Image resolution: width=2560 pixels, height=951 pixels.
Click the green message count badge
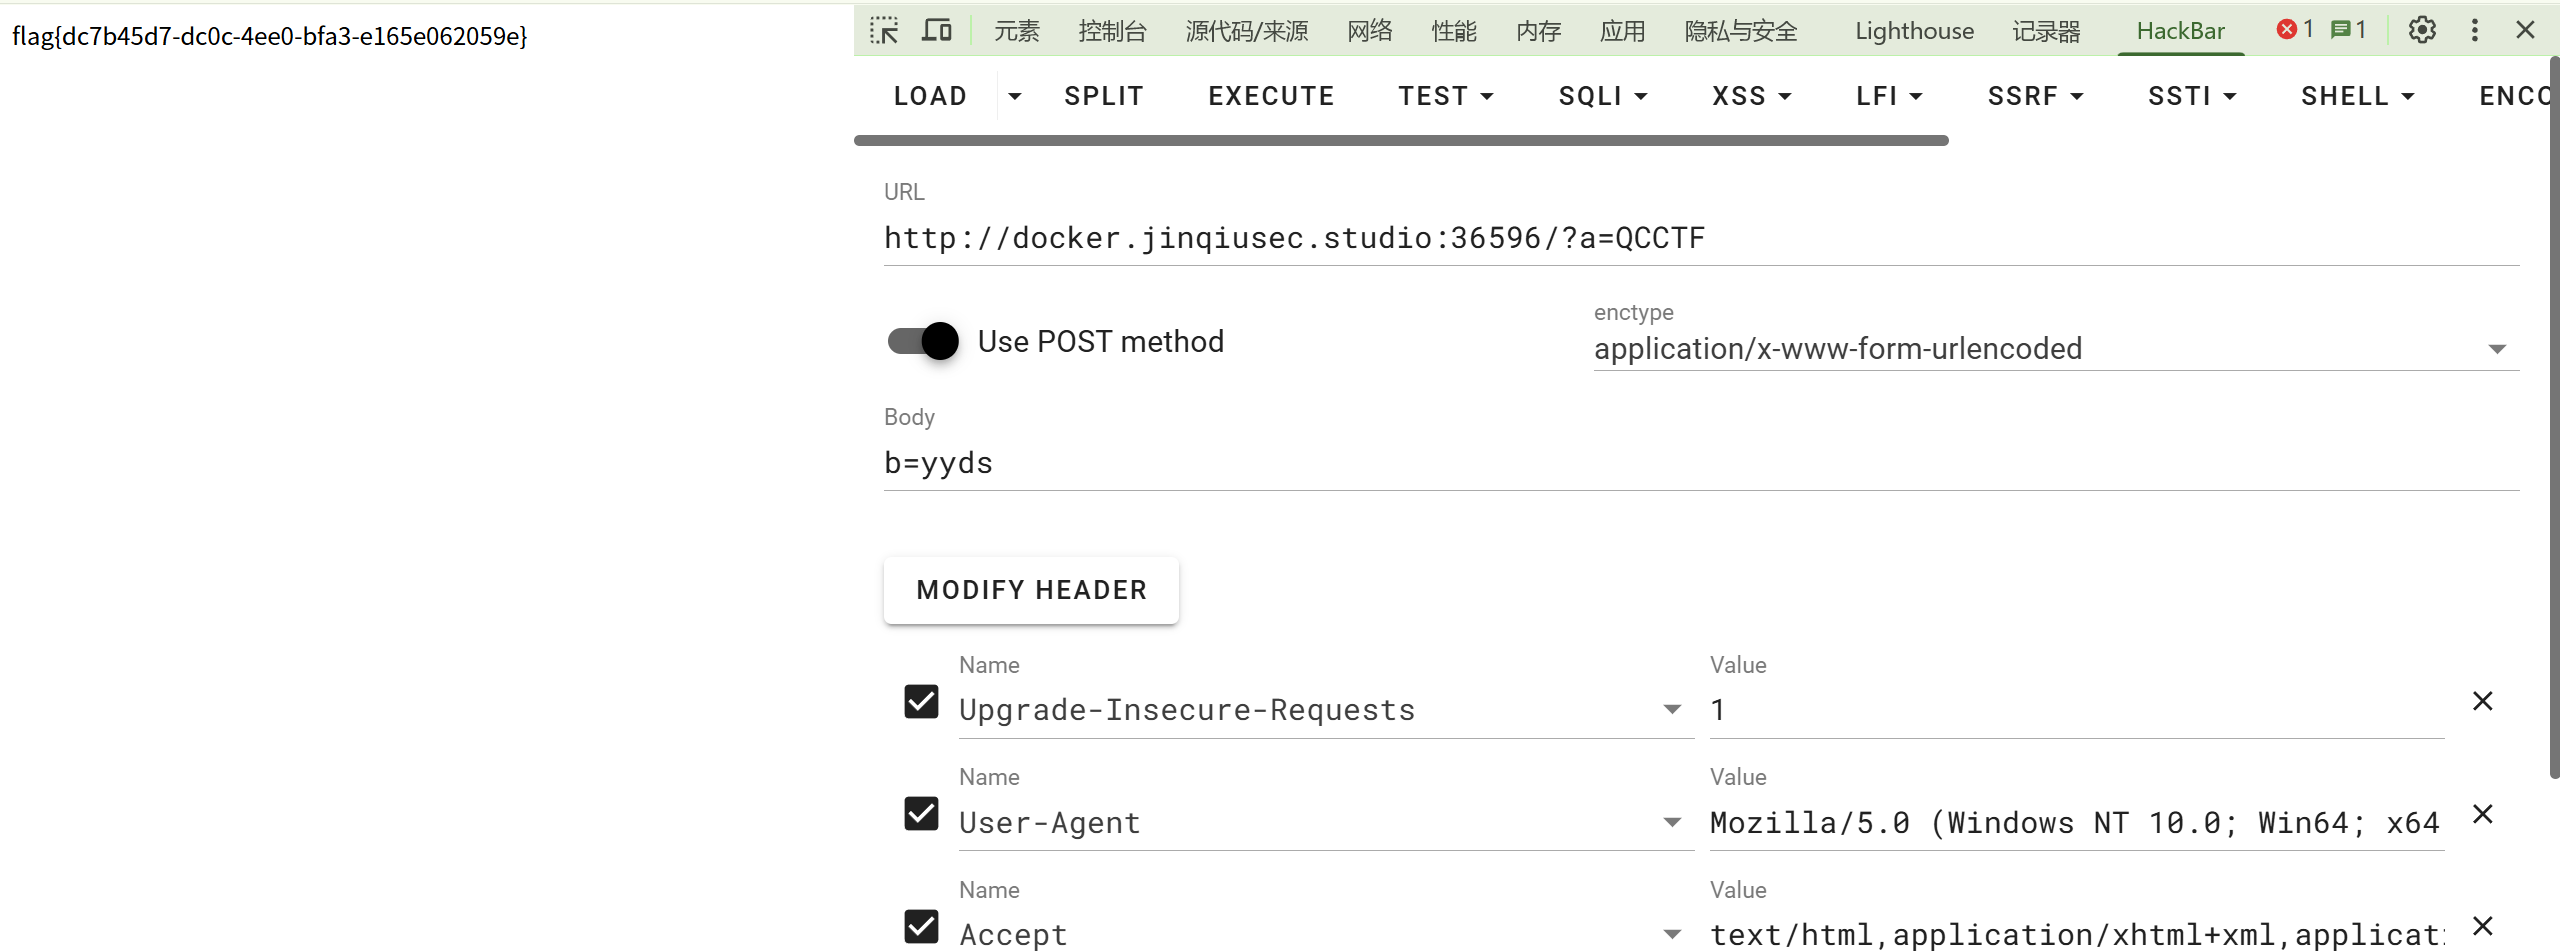2348,30
